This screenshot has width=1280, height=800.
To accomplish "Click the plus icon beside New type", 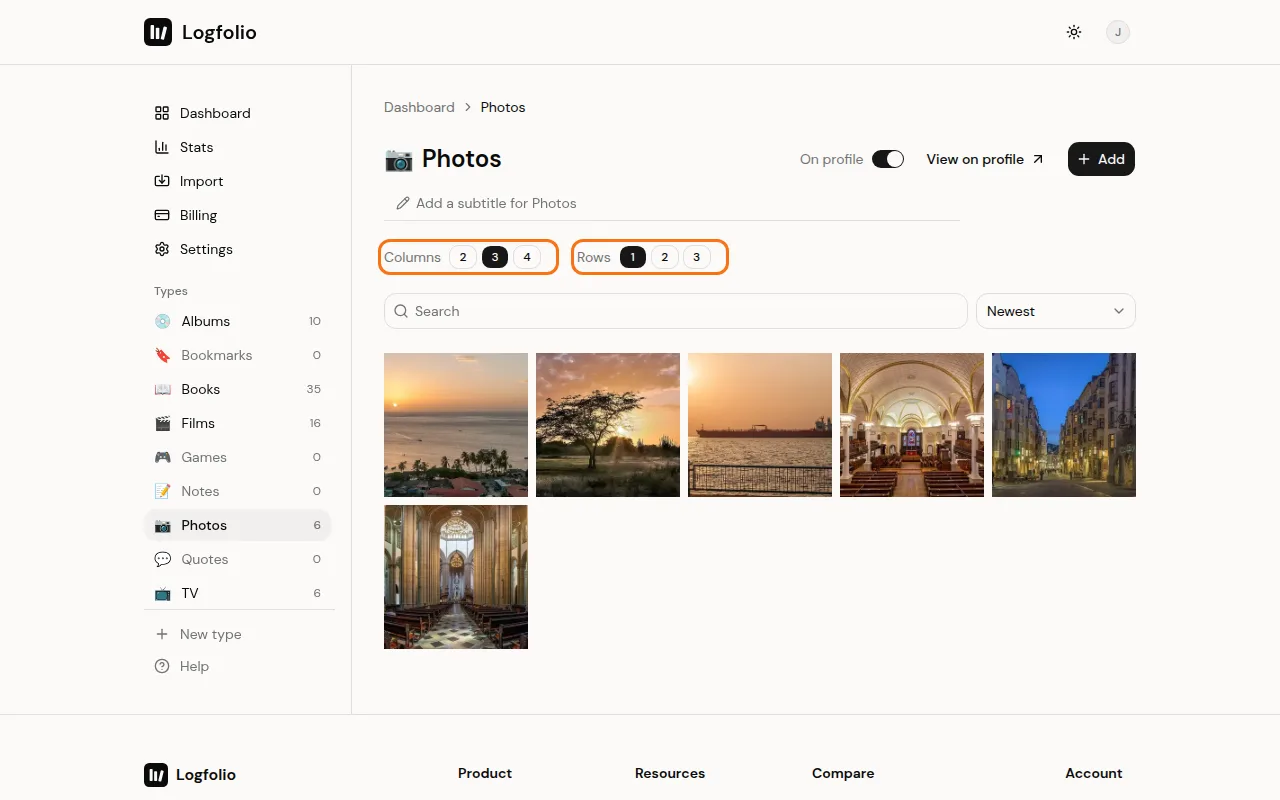I will 162,634.
